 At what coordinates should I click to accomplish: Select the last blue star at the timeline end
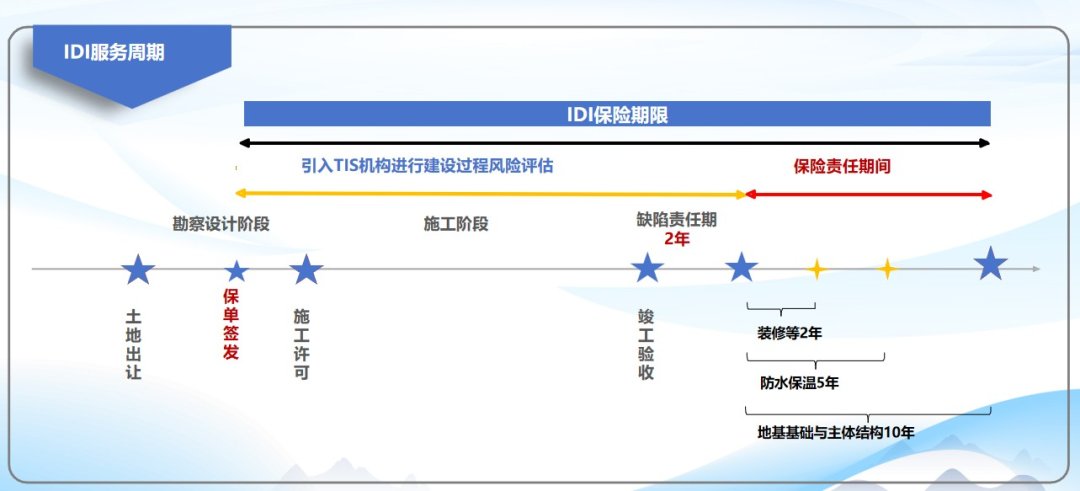pyautogui.click(x=991, y=265)
